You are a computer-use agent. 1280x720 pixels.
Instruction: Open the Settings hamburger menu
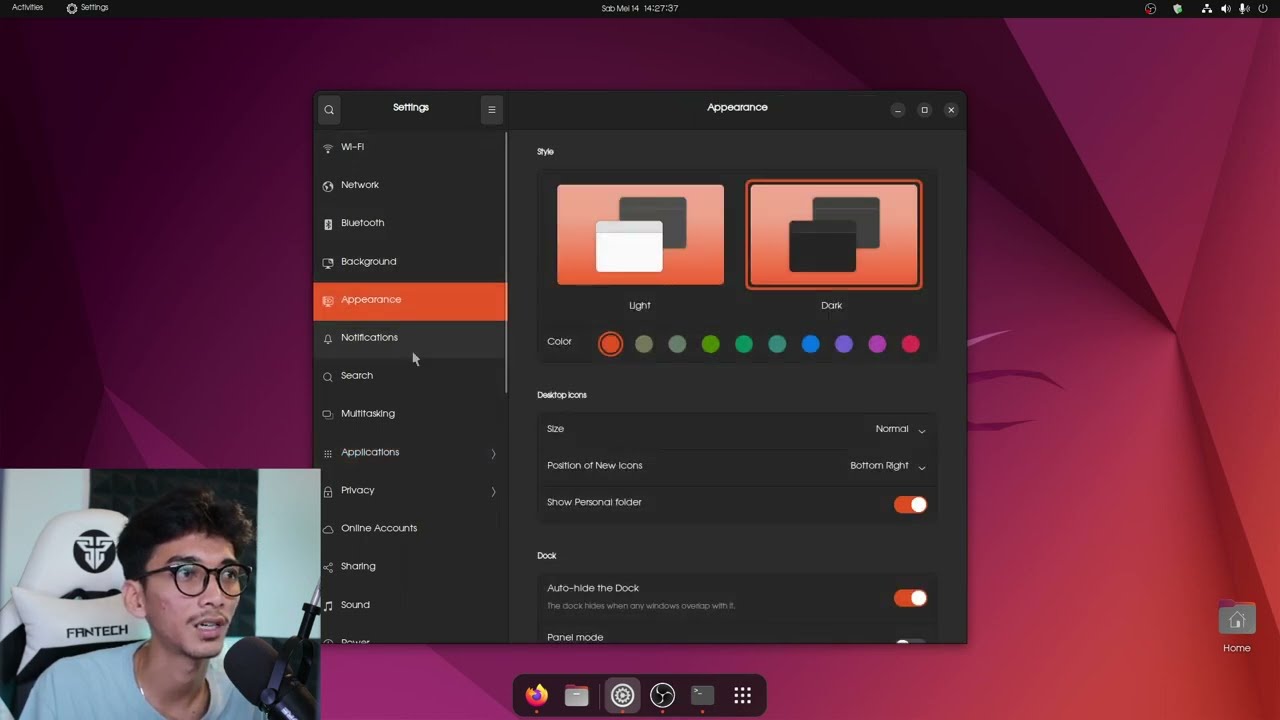tap(491, 109)
